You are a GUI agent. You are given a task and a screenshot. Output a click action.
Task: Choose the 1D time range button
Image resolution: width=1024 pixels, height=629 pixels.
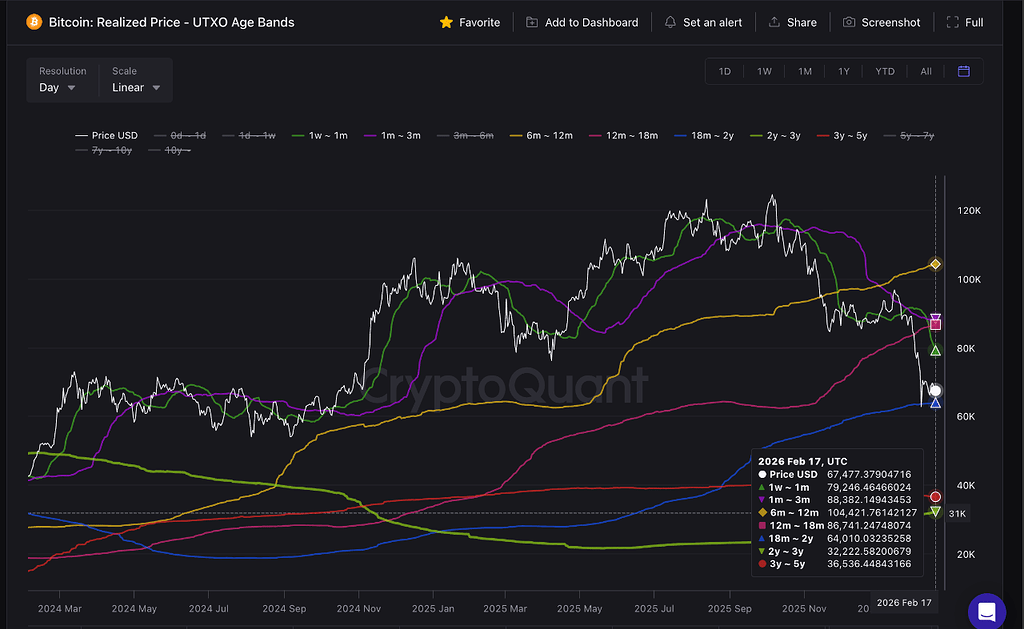coord(725,71)
